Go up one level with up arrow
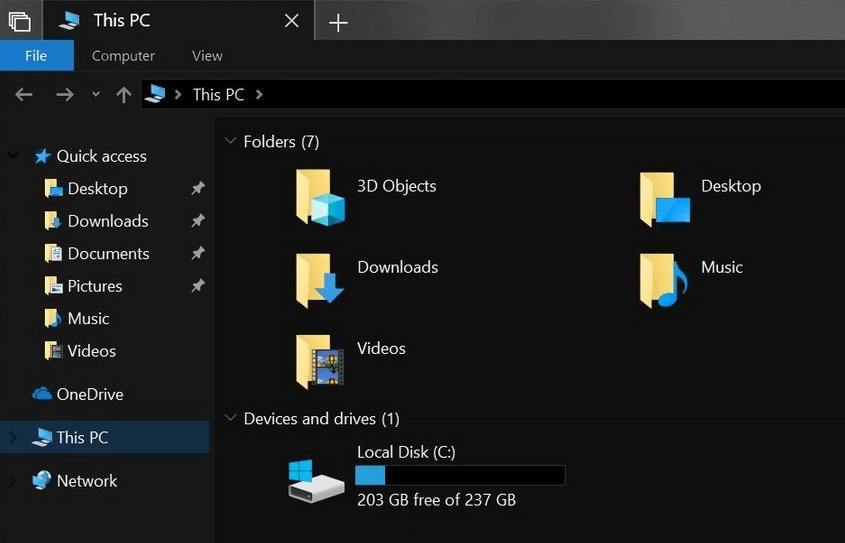This screenshot has height=543, width=845. pos(123,95)
